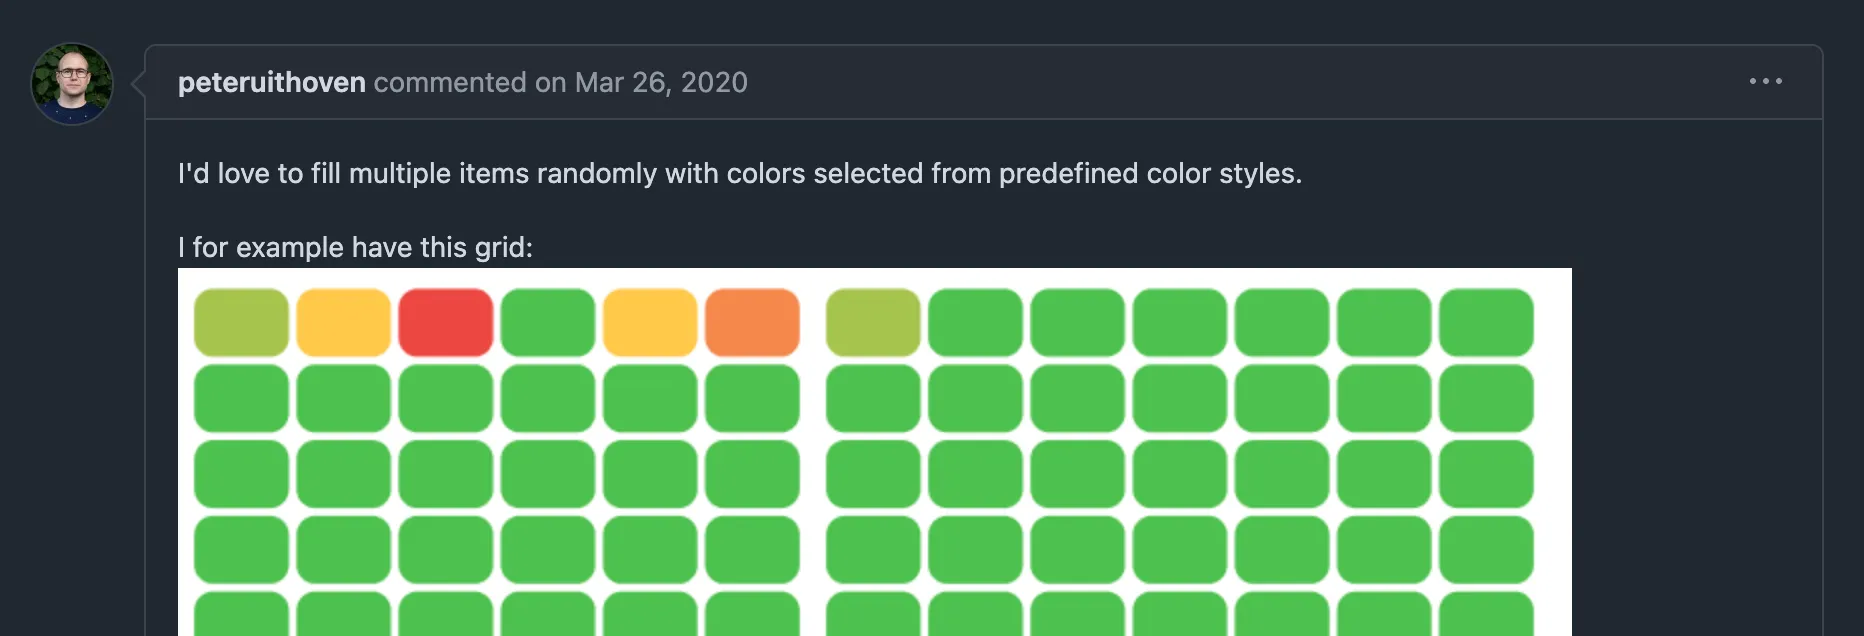The width and height of the screenshot is (1864, 636).
Task: Click the green tile directly below the red tile
Action: 446,398
